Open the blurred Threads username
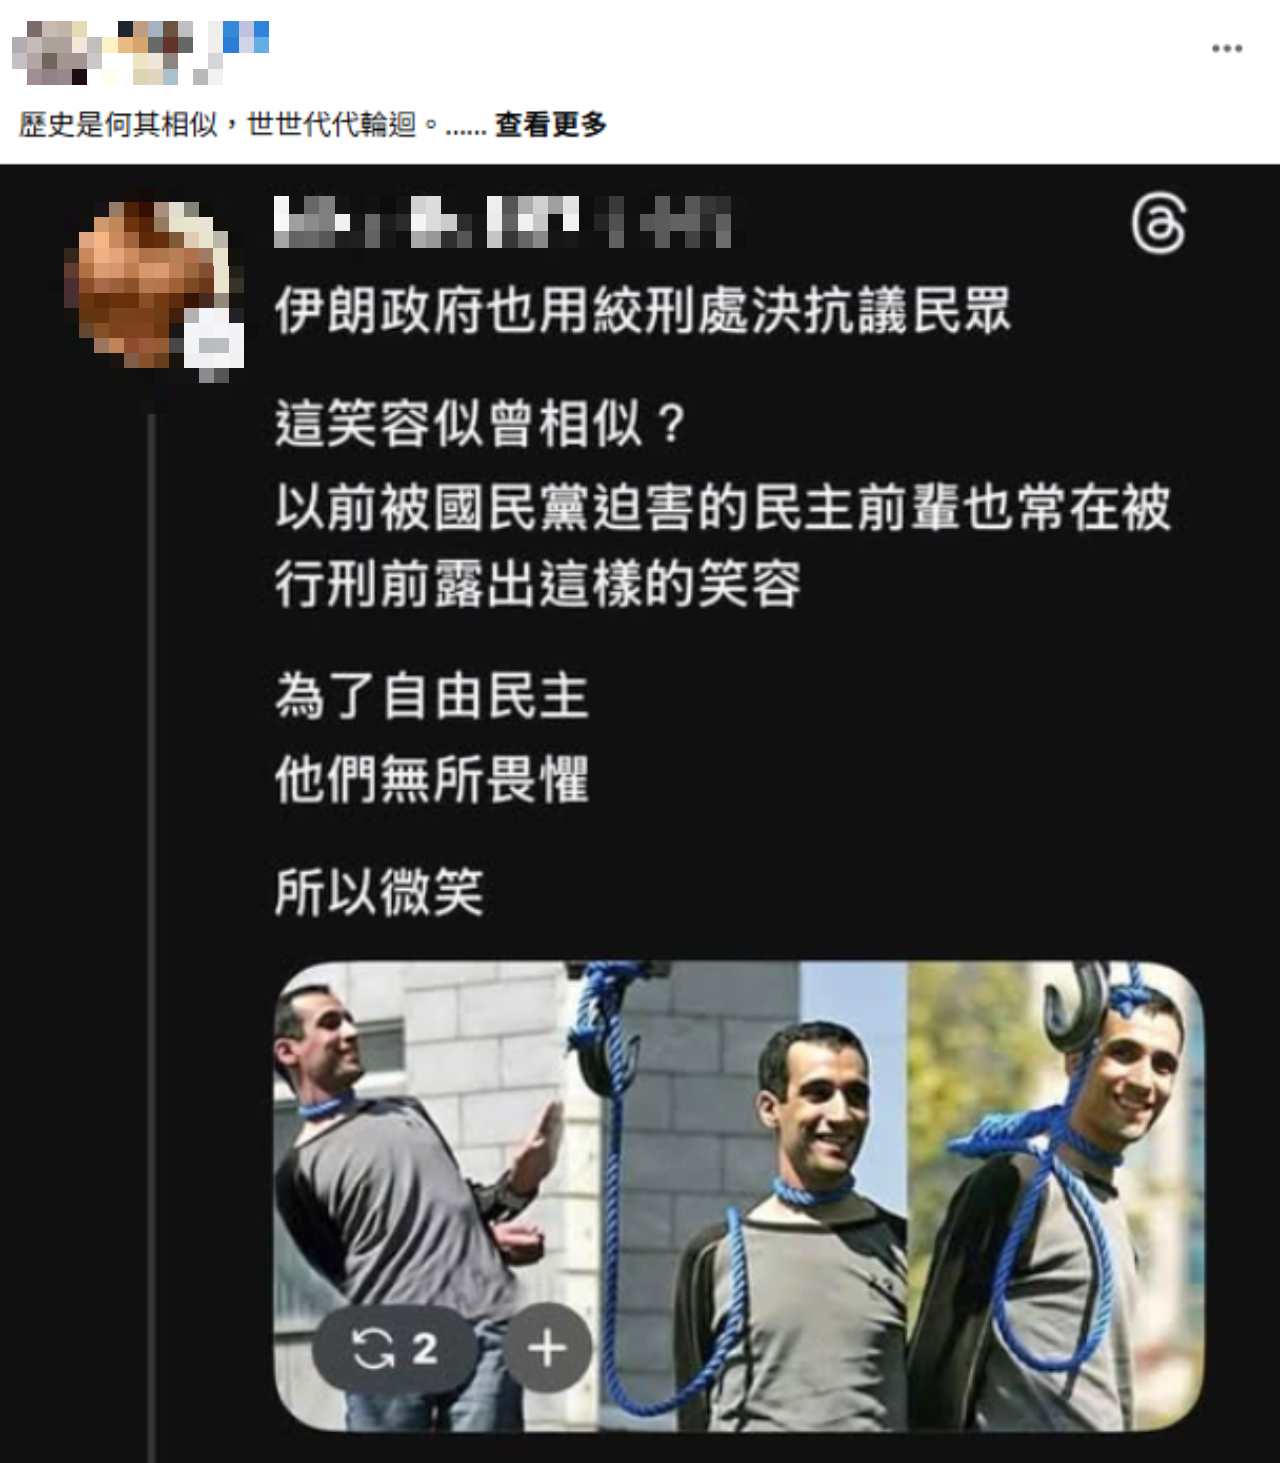1280x1463 pixels. point(503,222)
